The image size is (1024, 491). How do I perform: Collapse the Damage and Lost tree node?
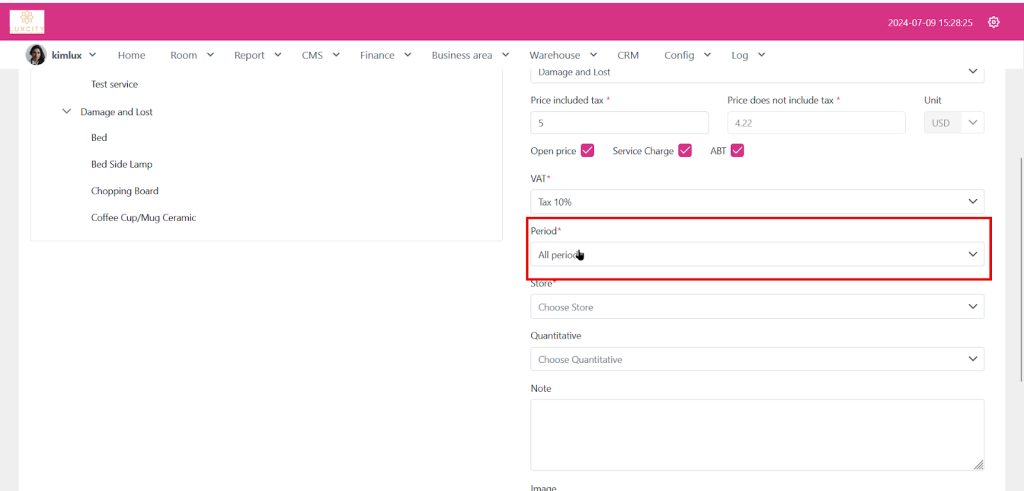[x=67, y=112]
